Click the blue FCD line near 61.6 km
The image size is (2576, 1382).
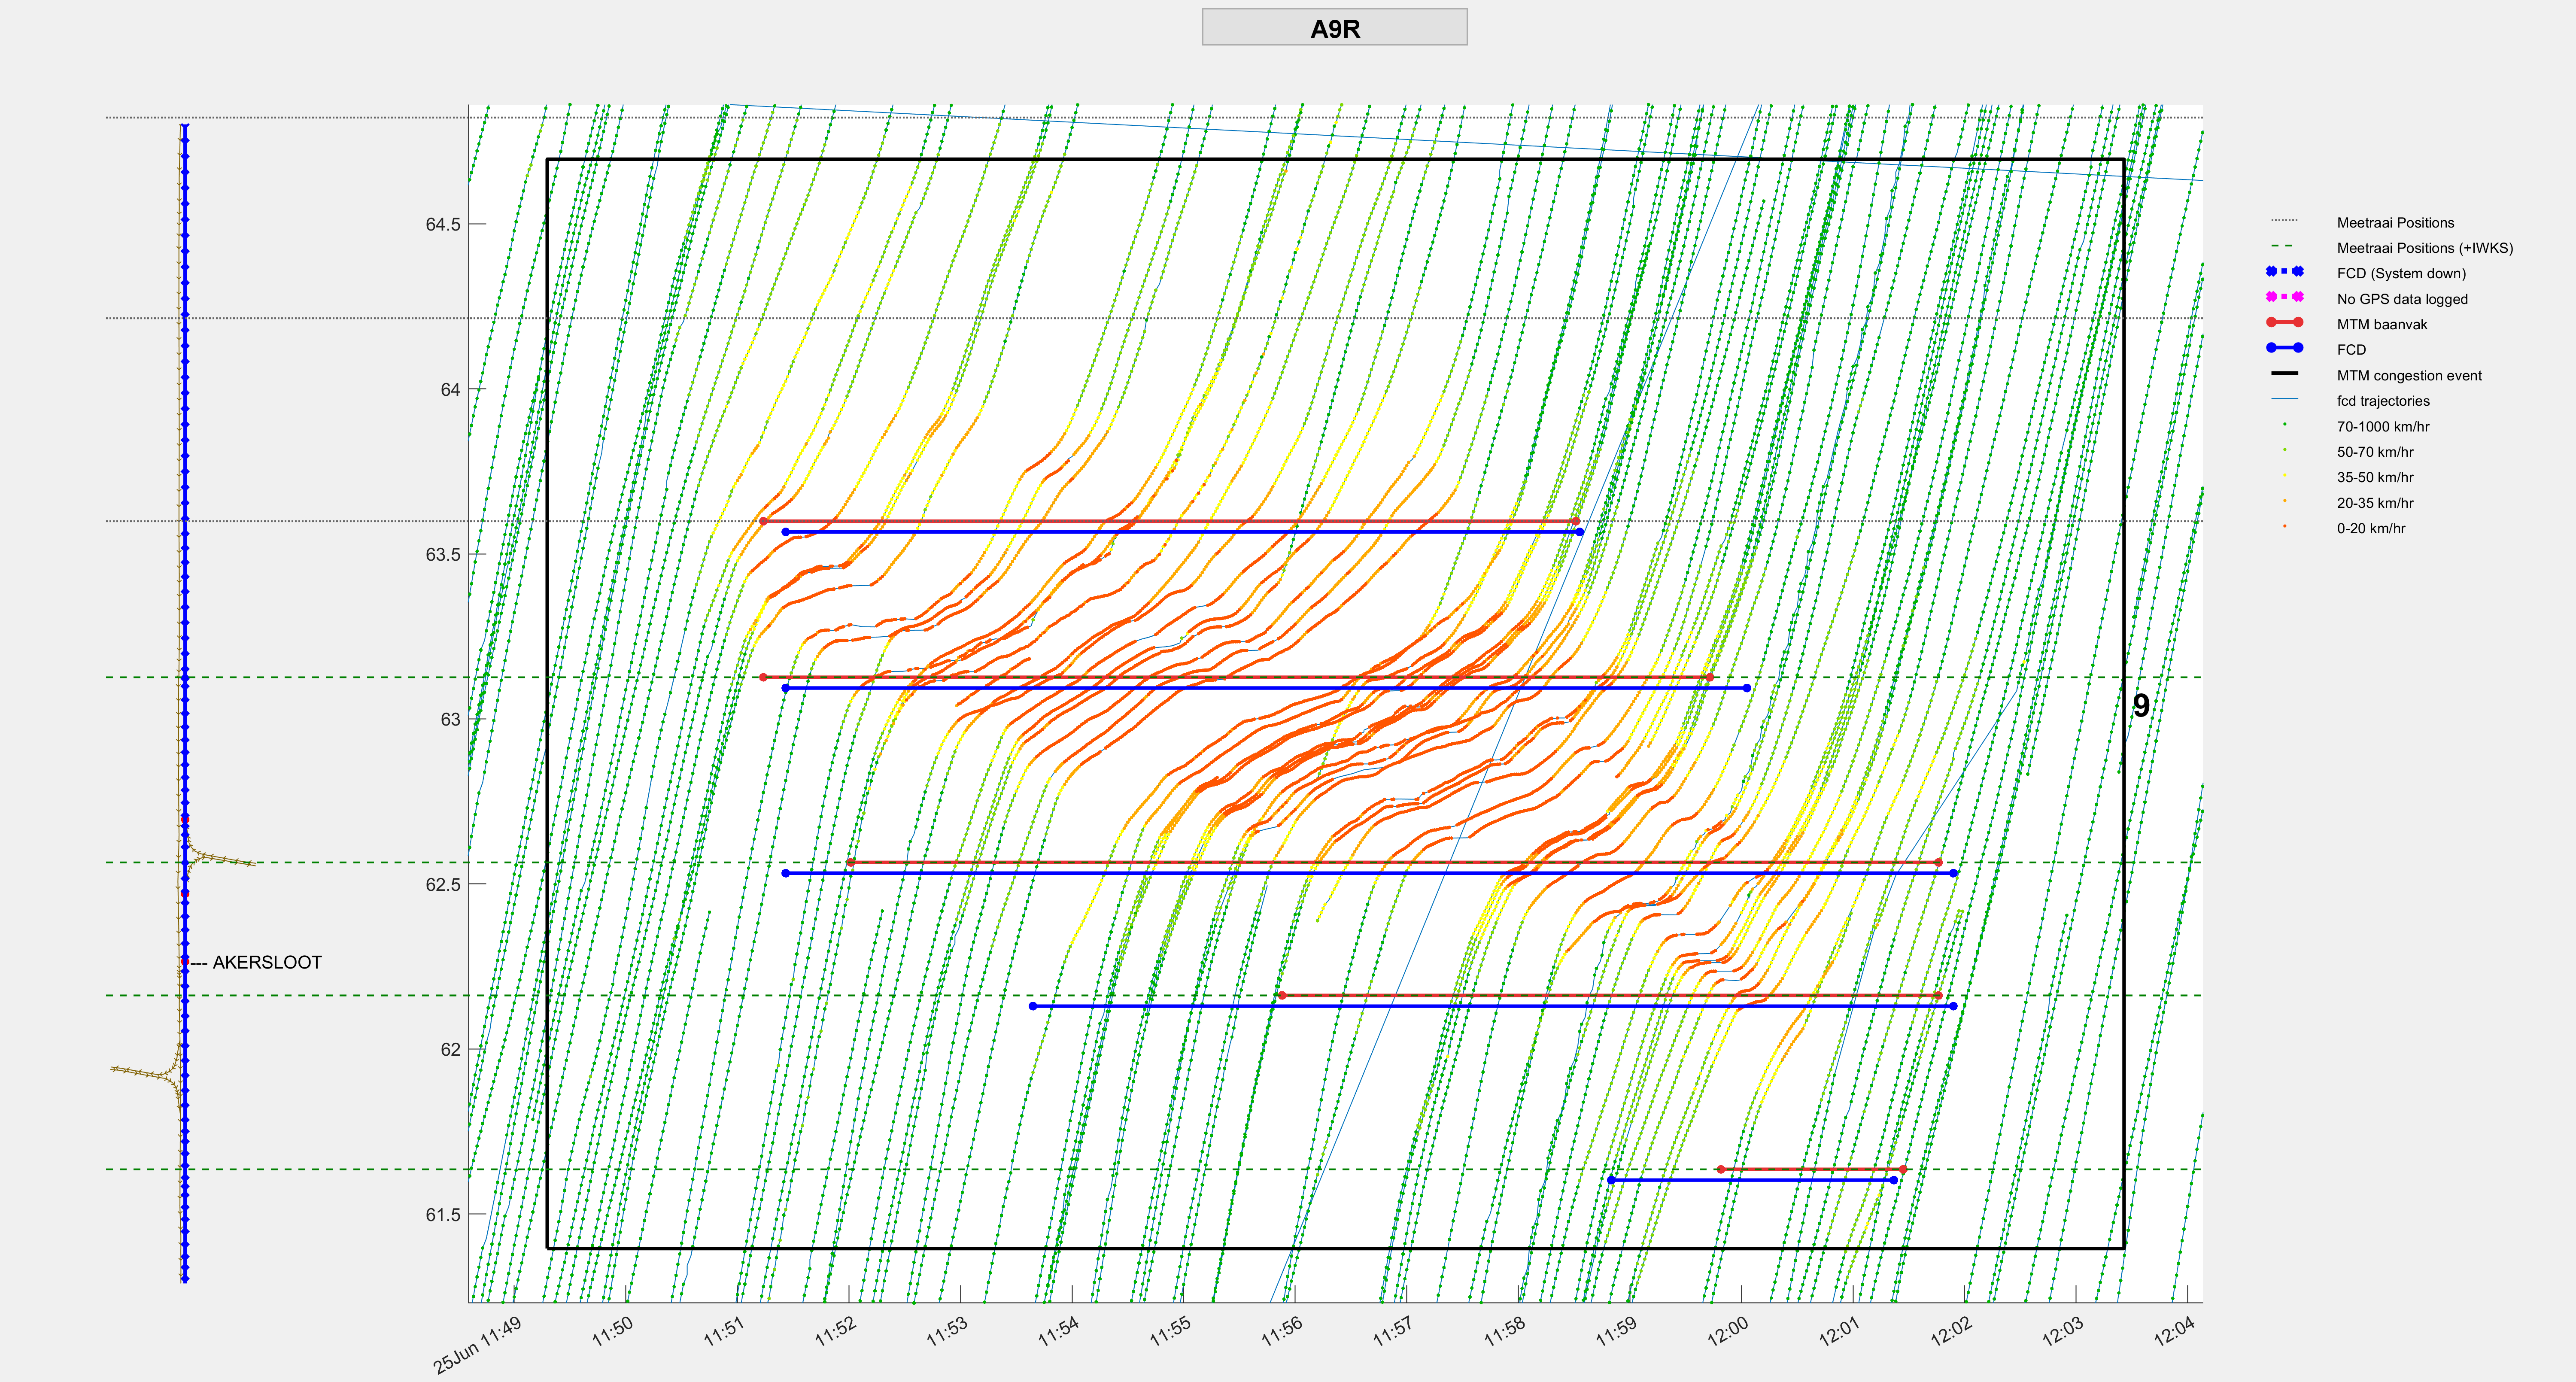(x=1752, y=1180)
